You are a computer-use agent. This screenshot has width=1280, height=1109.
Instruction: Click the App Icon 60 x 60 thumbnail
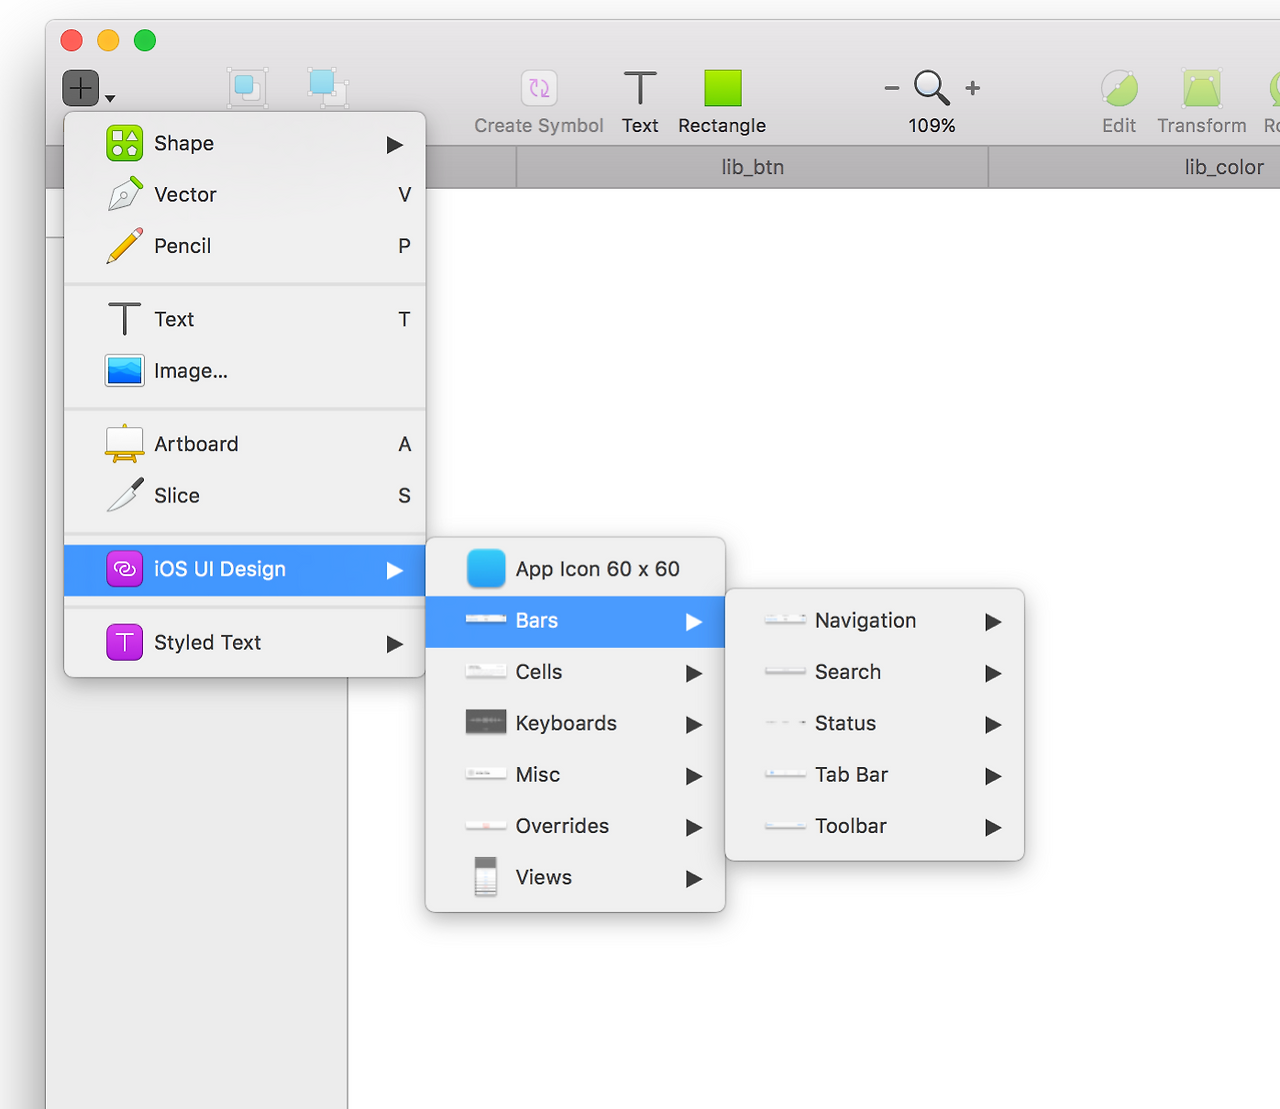coord(486,569)
